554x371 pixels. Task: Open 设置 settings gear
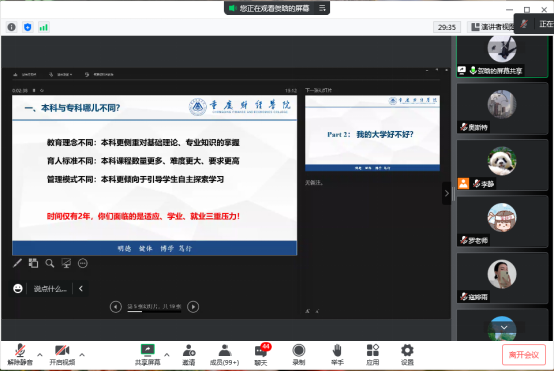407,355
